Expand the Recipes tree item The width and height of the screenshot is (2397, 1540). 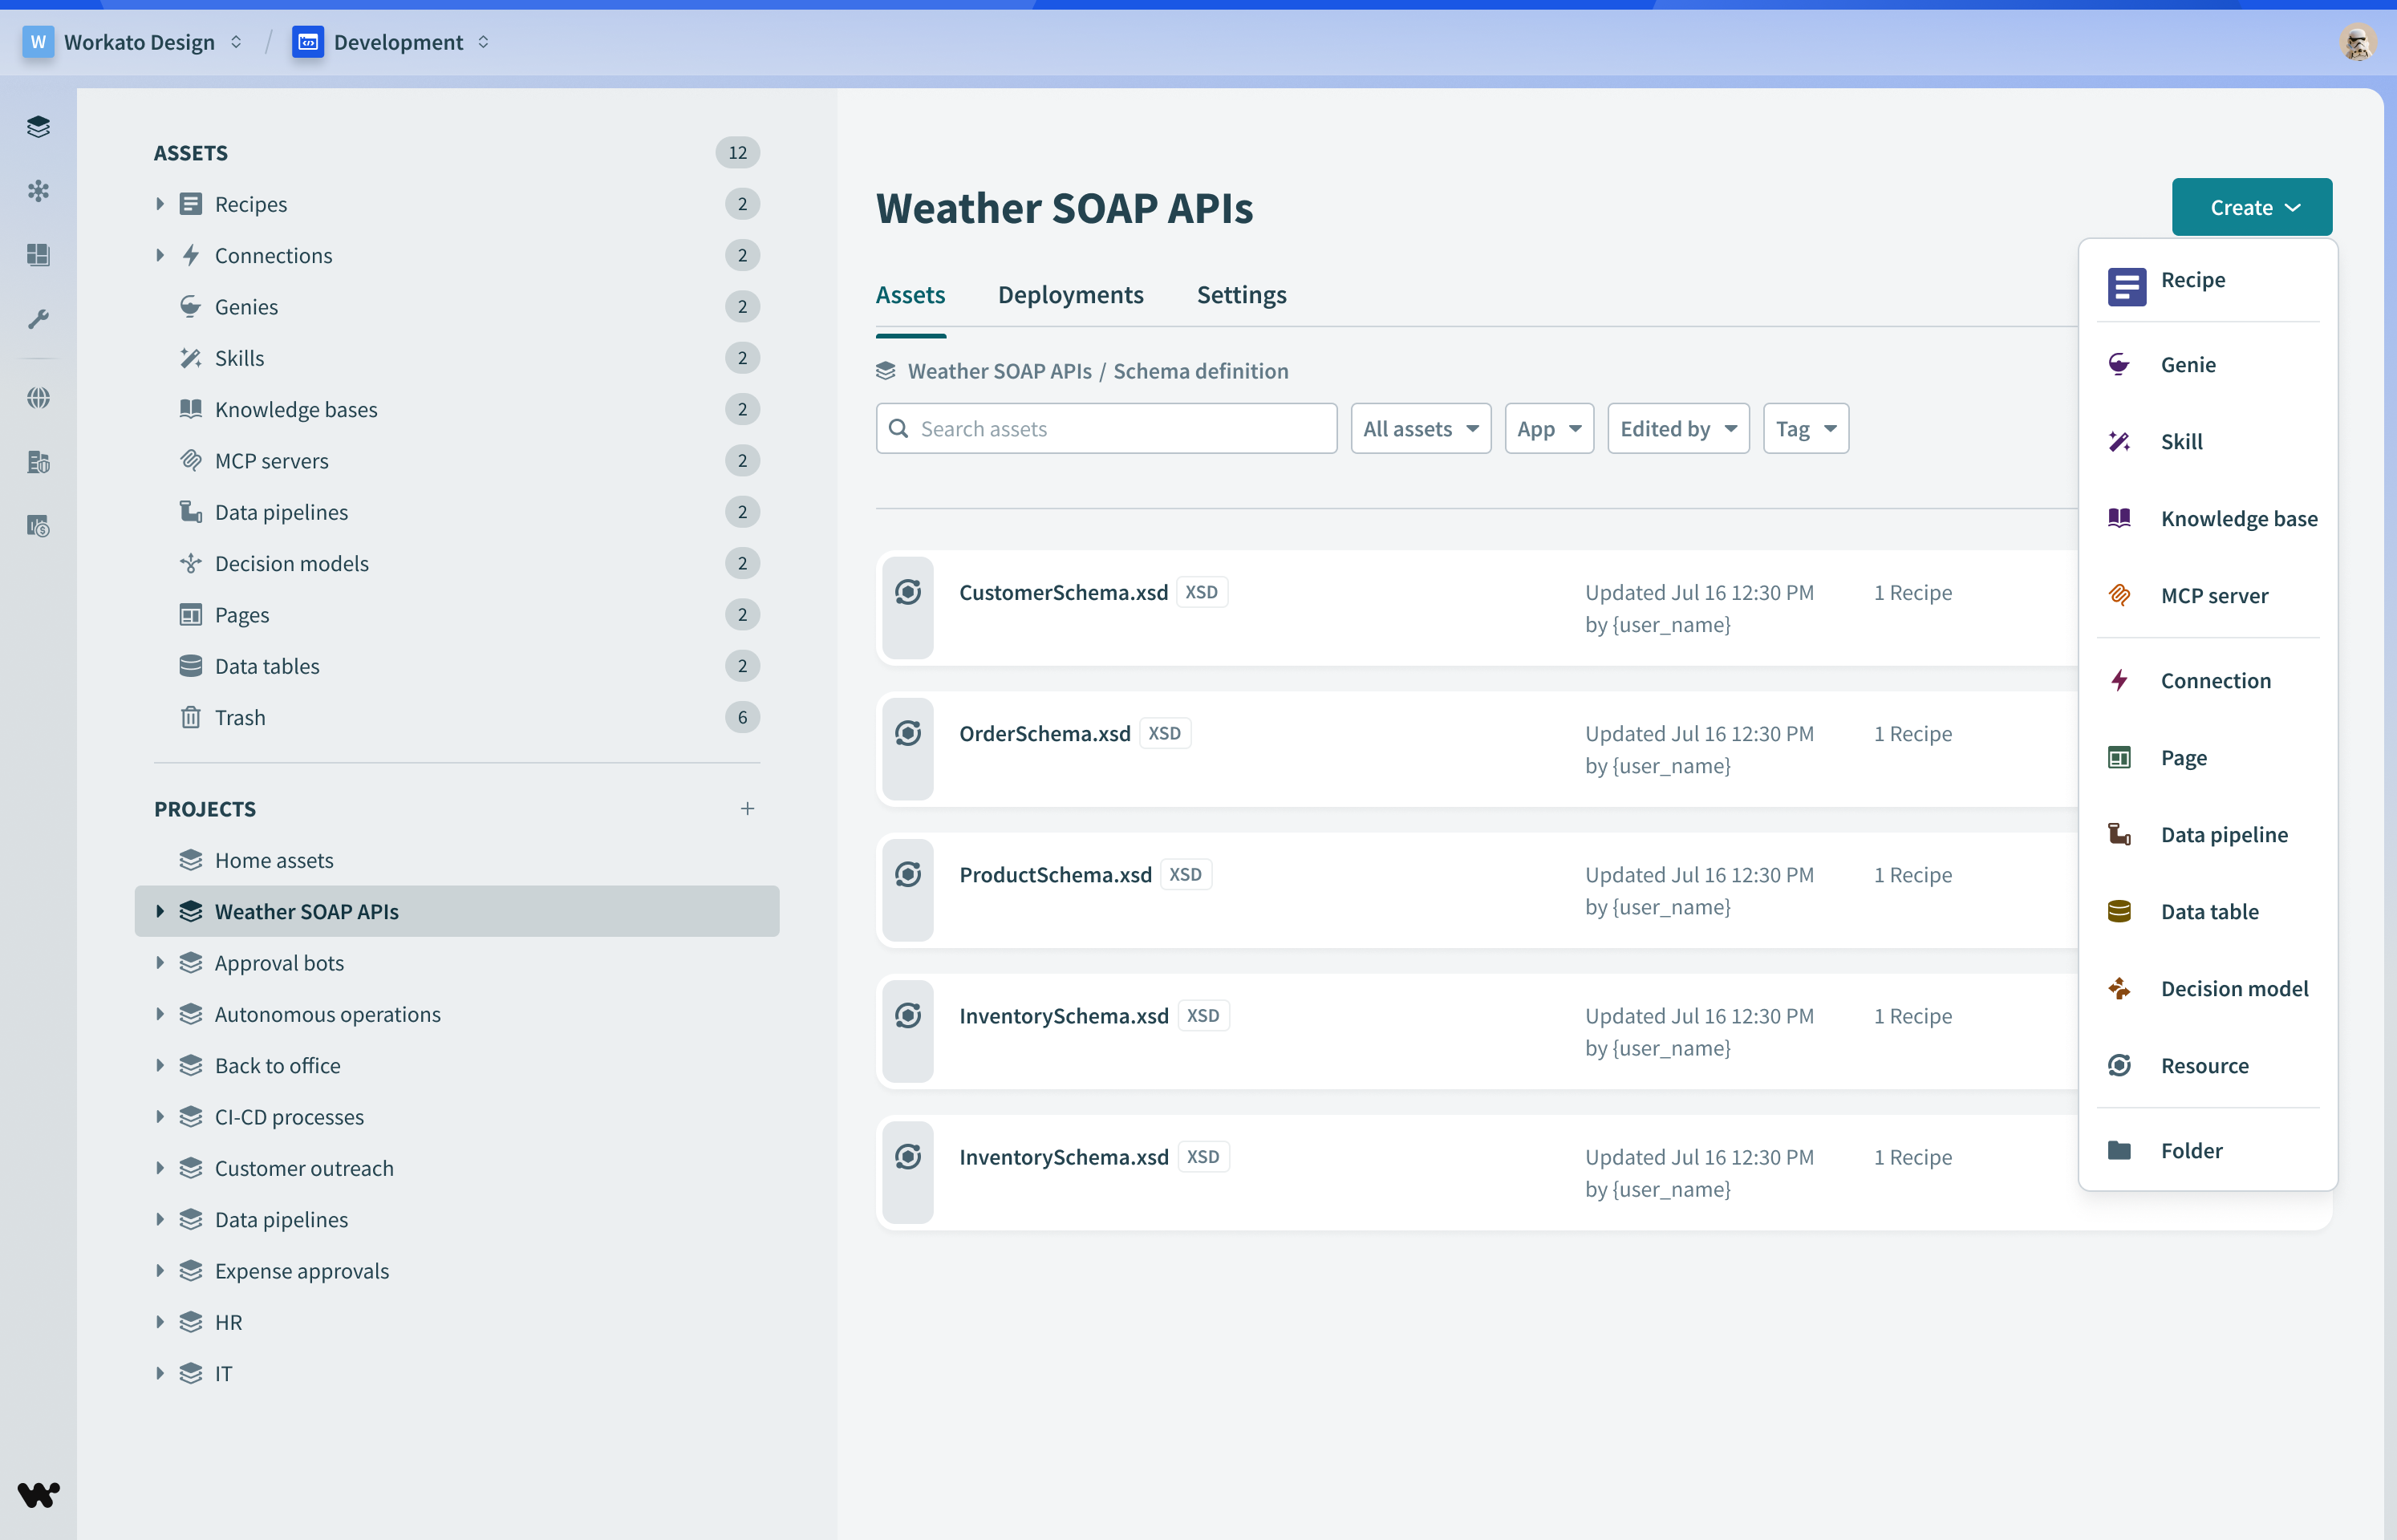pyautogui.click(x=160, y=204)
